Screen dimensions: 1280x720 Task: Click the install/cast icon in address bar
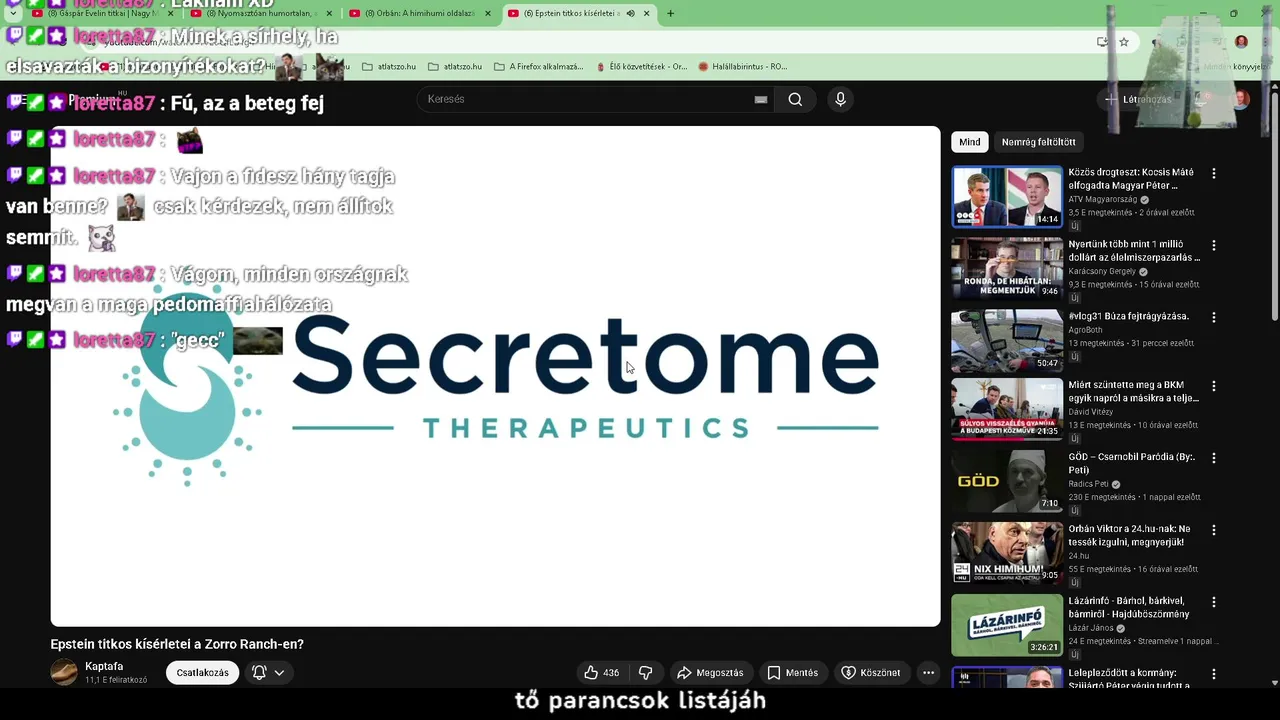point(1102,42)
